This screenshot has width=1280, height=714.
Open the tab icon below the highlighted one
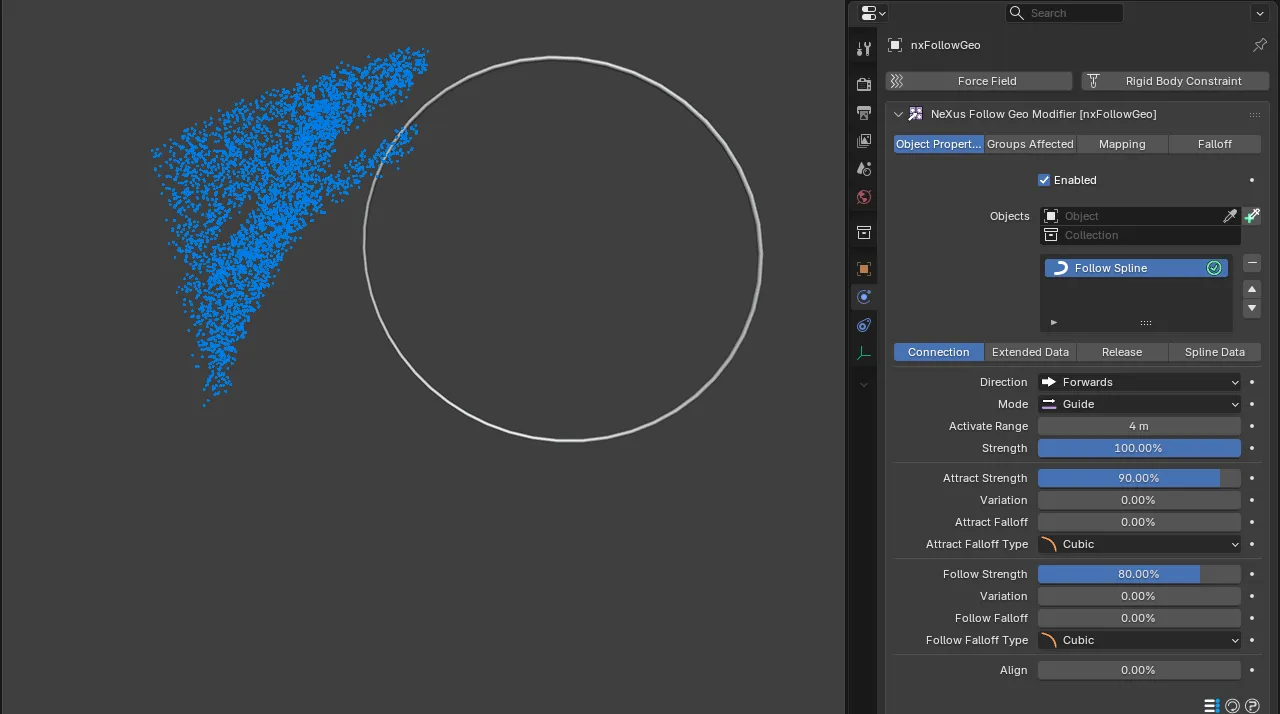[864, 325]
